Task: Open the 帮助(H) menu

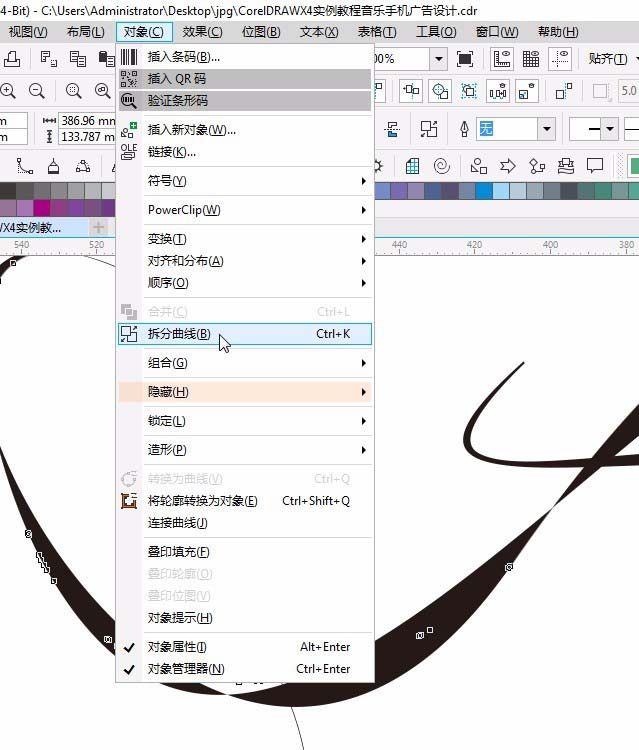Action: 558,32
